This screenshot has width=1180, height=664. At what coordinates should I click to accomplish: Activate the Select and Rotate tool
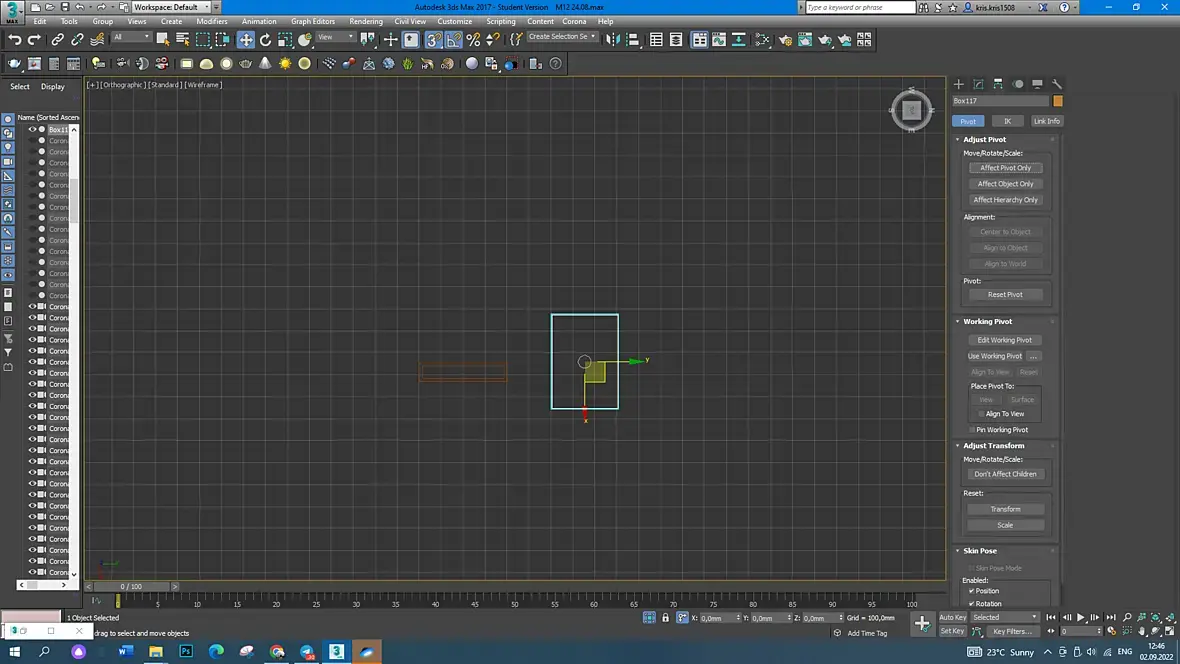[266, 40]
